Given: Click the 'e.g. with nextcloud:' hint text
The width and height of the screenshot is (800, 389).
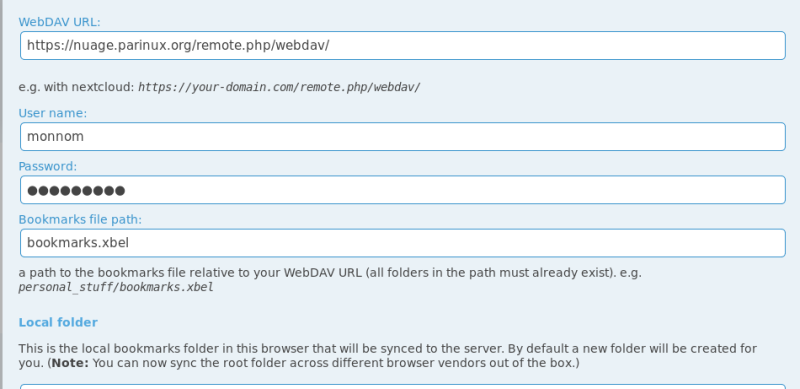Looking at the screenshot, I should (77, 87).
